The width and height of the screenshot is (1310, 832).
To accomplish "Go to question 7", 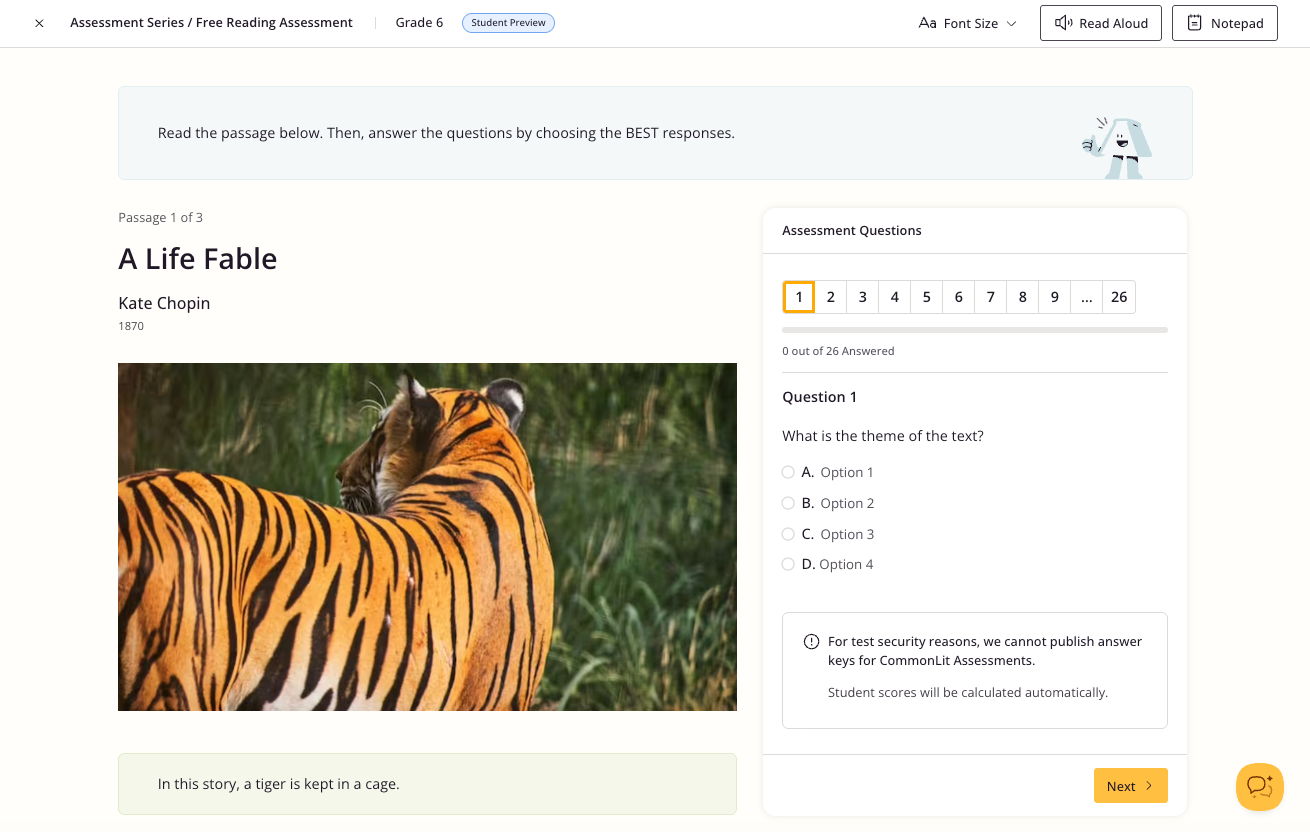I will point(991,297).
